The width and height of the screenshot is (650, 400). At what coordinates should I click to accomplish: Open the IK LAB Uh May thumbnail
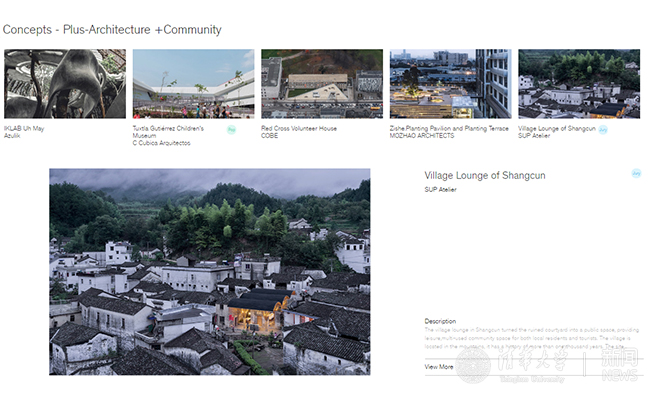(65, 84)
